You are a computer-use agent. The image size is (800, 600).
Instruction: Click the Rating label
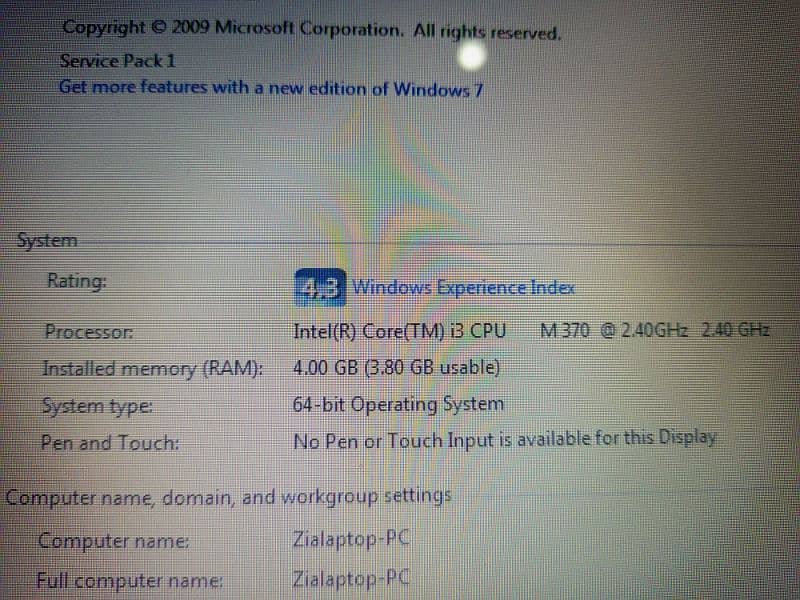(x=77, y=281)
